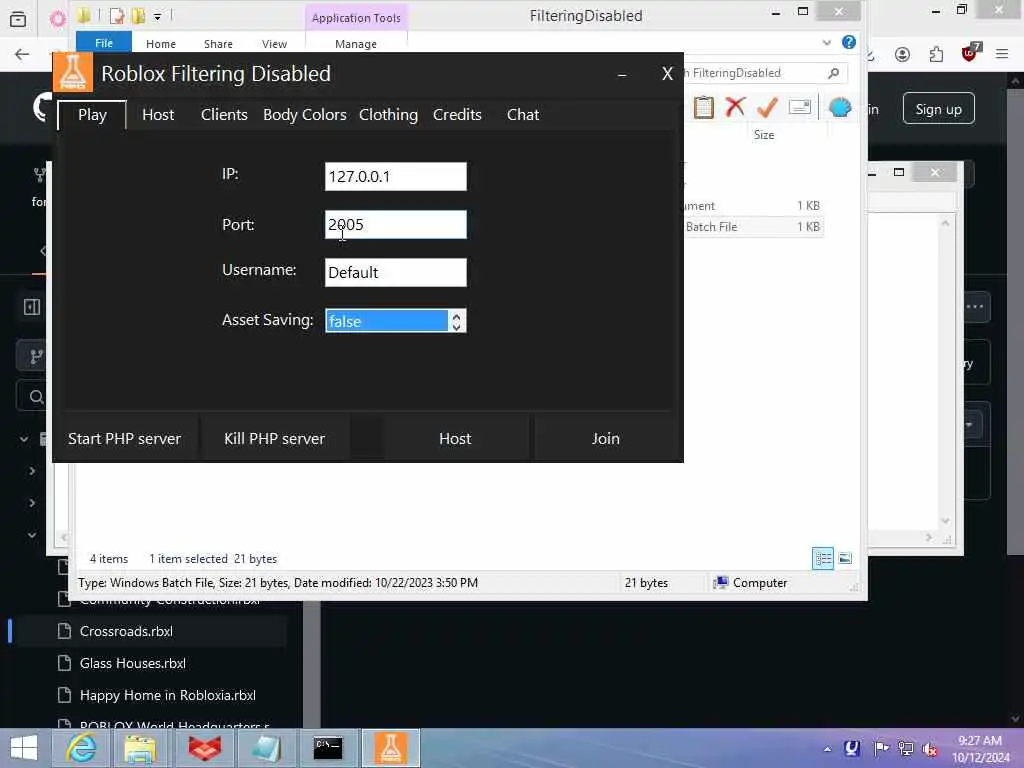This screenshot has width=1024, height=768.
Task: Launch Internet Explorer from the taskbar
Action: pos(82,748)
